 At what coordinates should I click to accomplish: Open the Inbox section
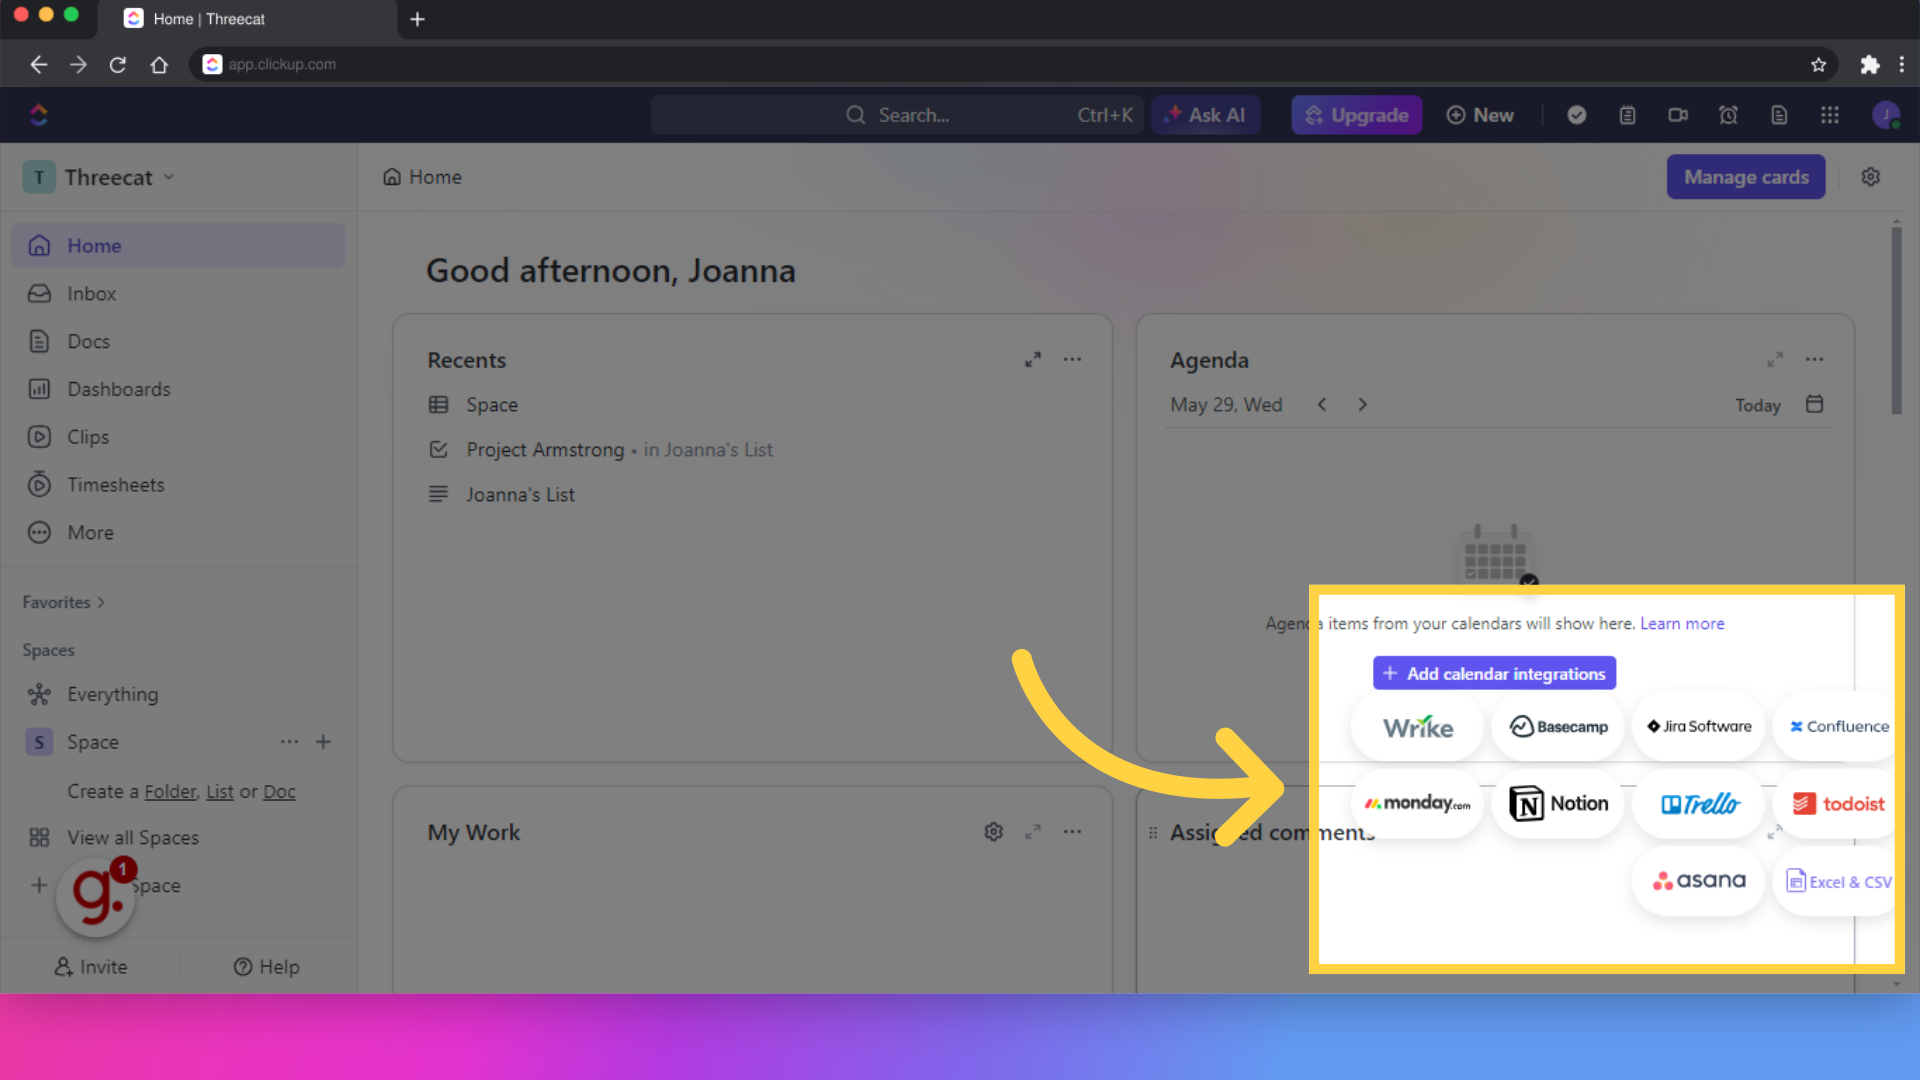click(90, 293)
